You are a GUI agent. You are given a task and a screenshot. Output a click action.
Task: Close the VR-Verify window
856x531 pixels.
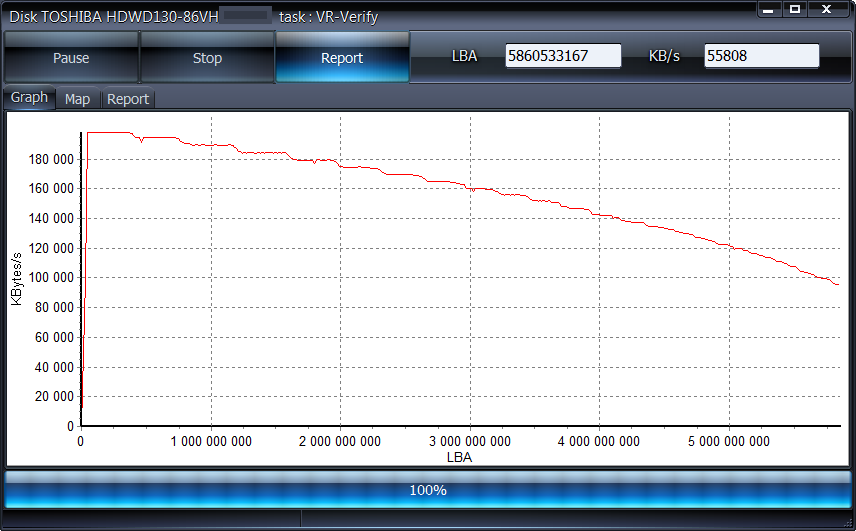(x=828, y=9)
